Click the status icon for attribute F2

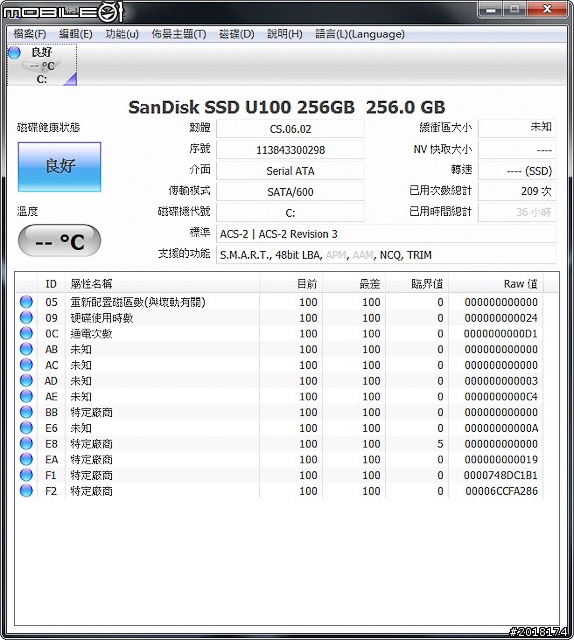point(26,491)
